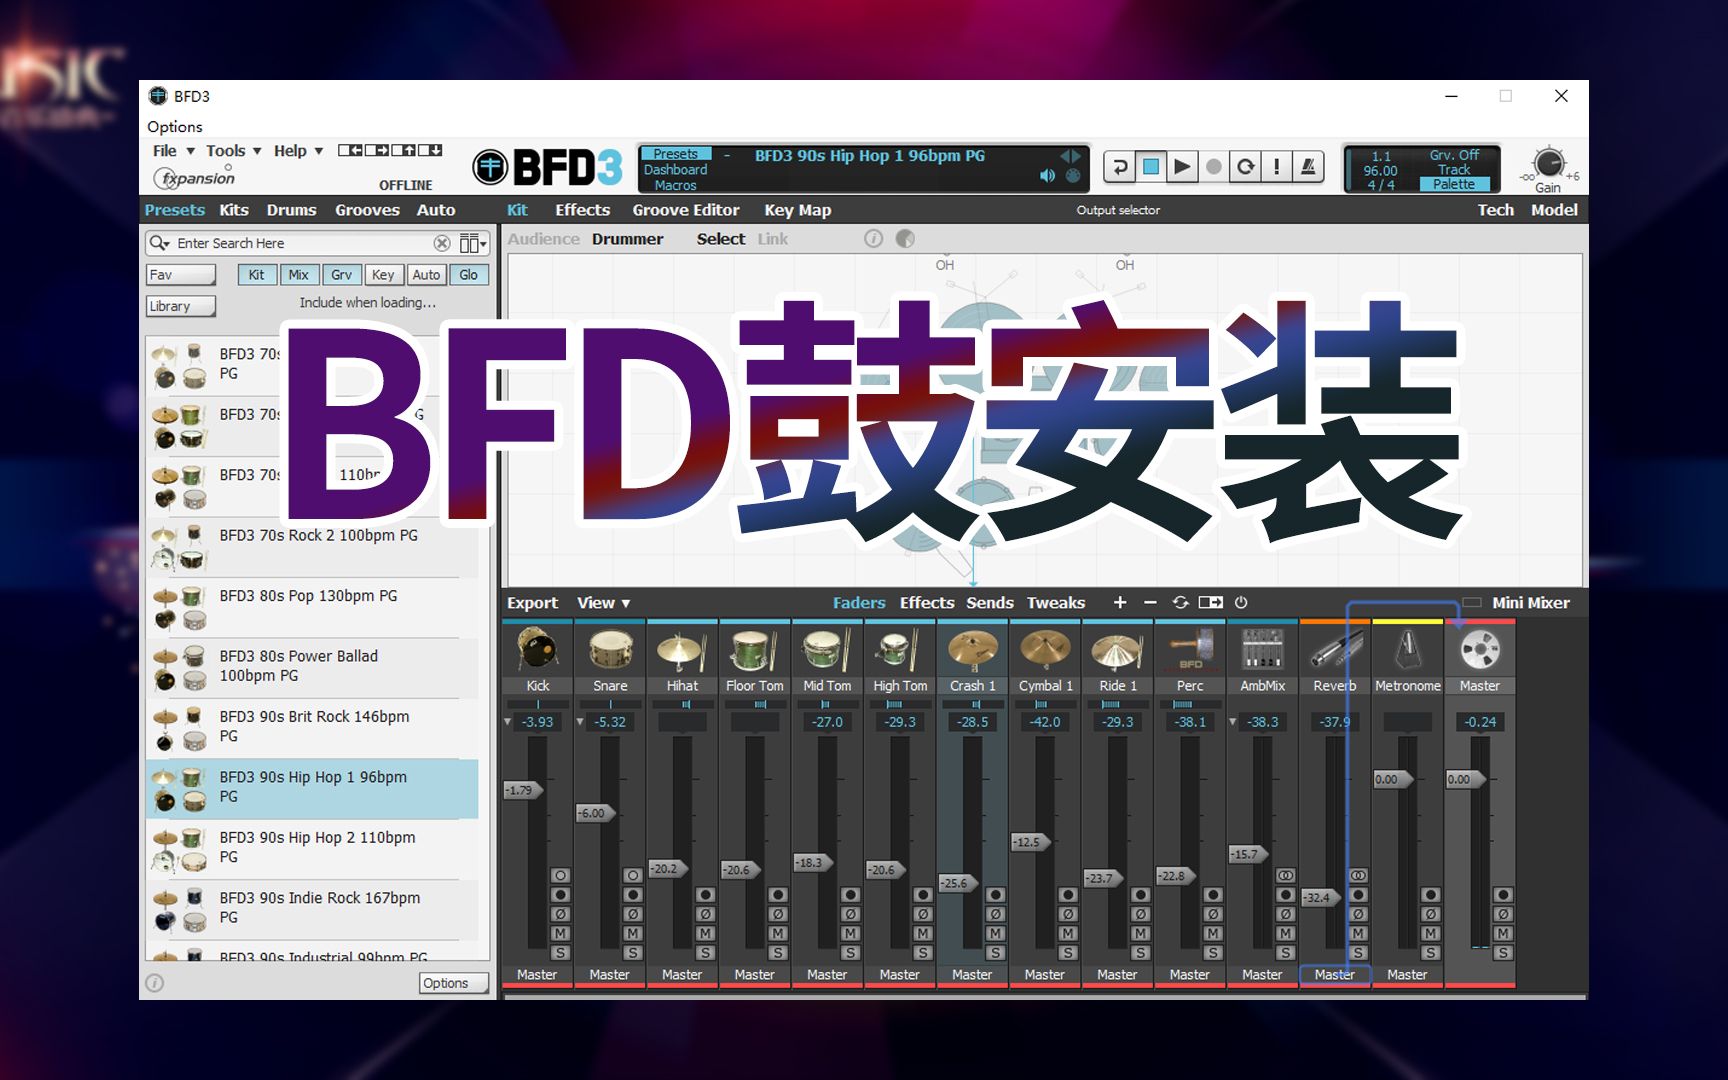Click the Kick drum channel icon
This screenshot has height=1080, width=1728.
(537, 650)
